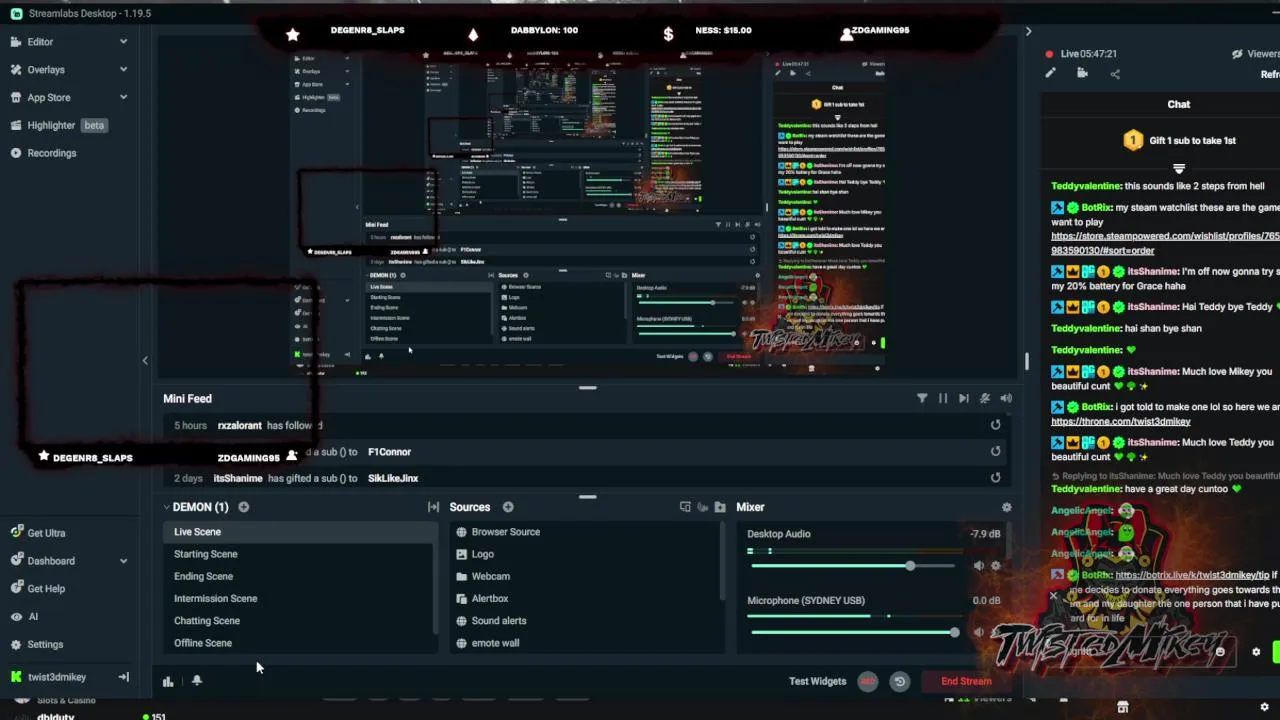Select the Chatting Scene

coord(300,621)
